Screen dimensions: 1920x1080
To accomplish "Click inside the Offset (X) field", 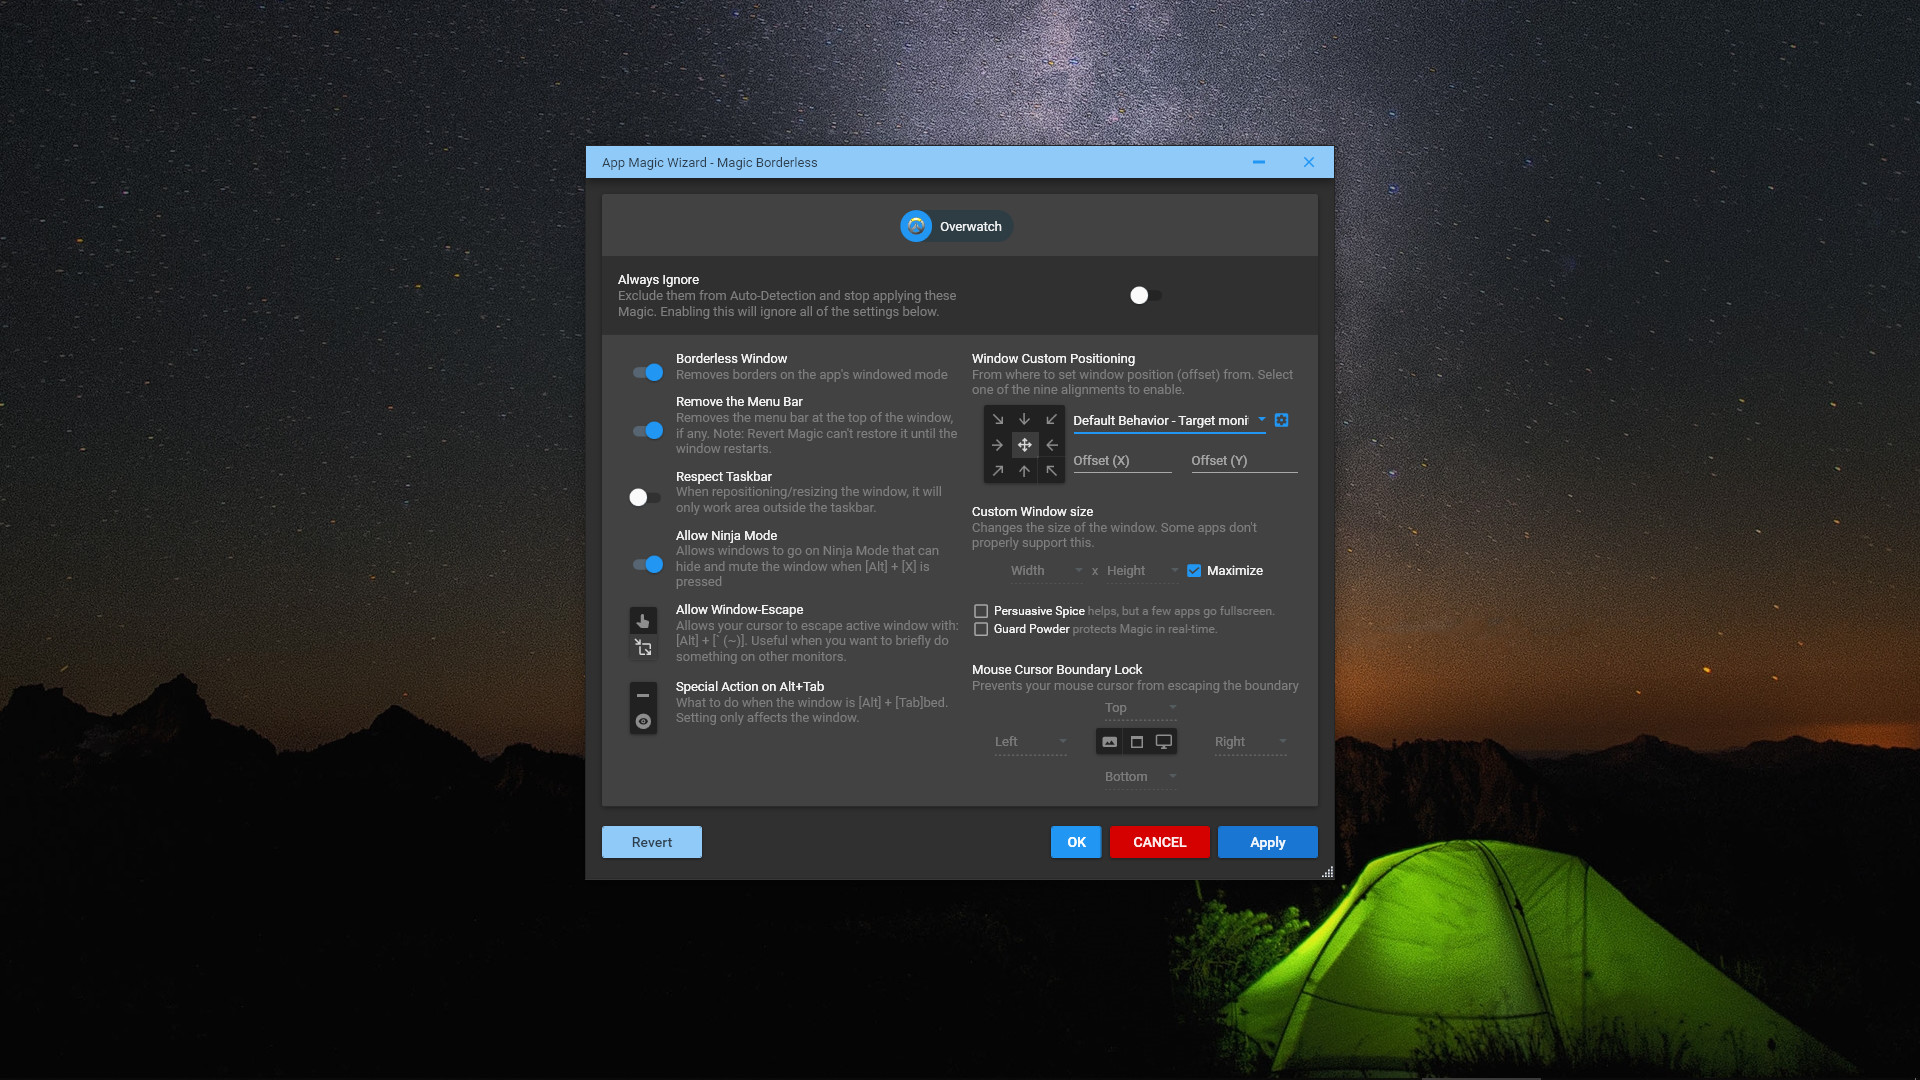I will [1120, 460].
